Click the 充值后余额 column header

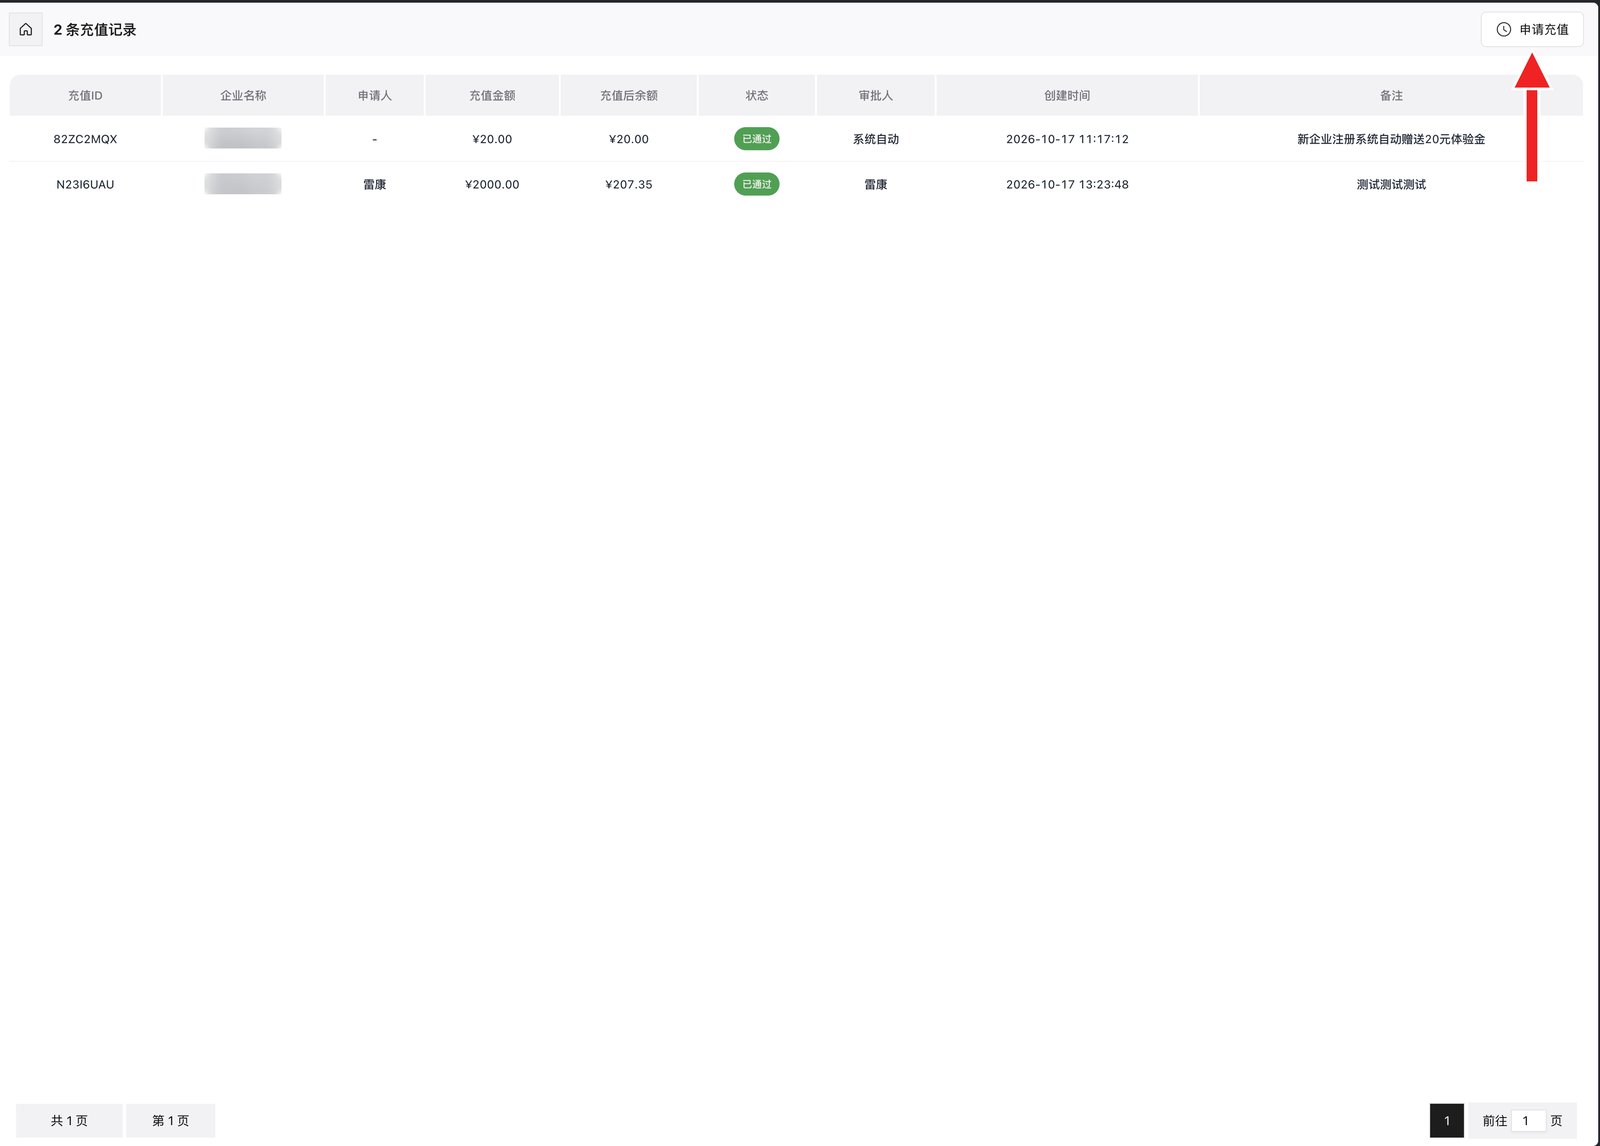pyautogui.click(x=629, y=96)
